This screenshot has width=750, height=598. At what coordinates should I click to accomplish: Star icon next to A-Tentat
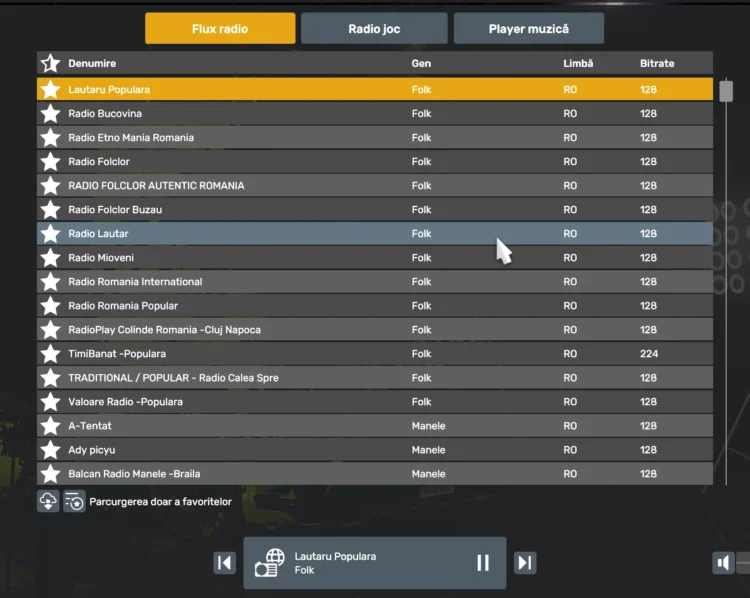click(50, 425)
